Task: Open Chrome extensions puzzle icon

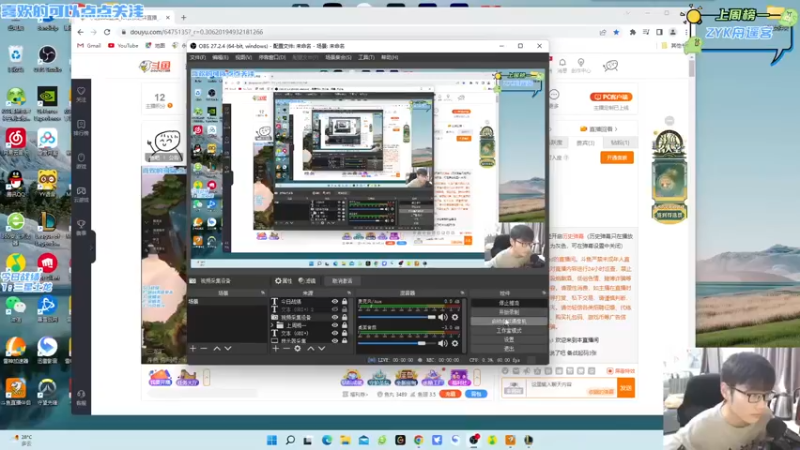Action: [x=633, y=32]
